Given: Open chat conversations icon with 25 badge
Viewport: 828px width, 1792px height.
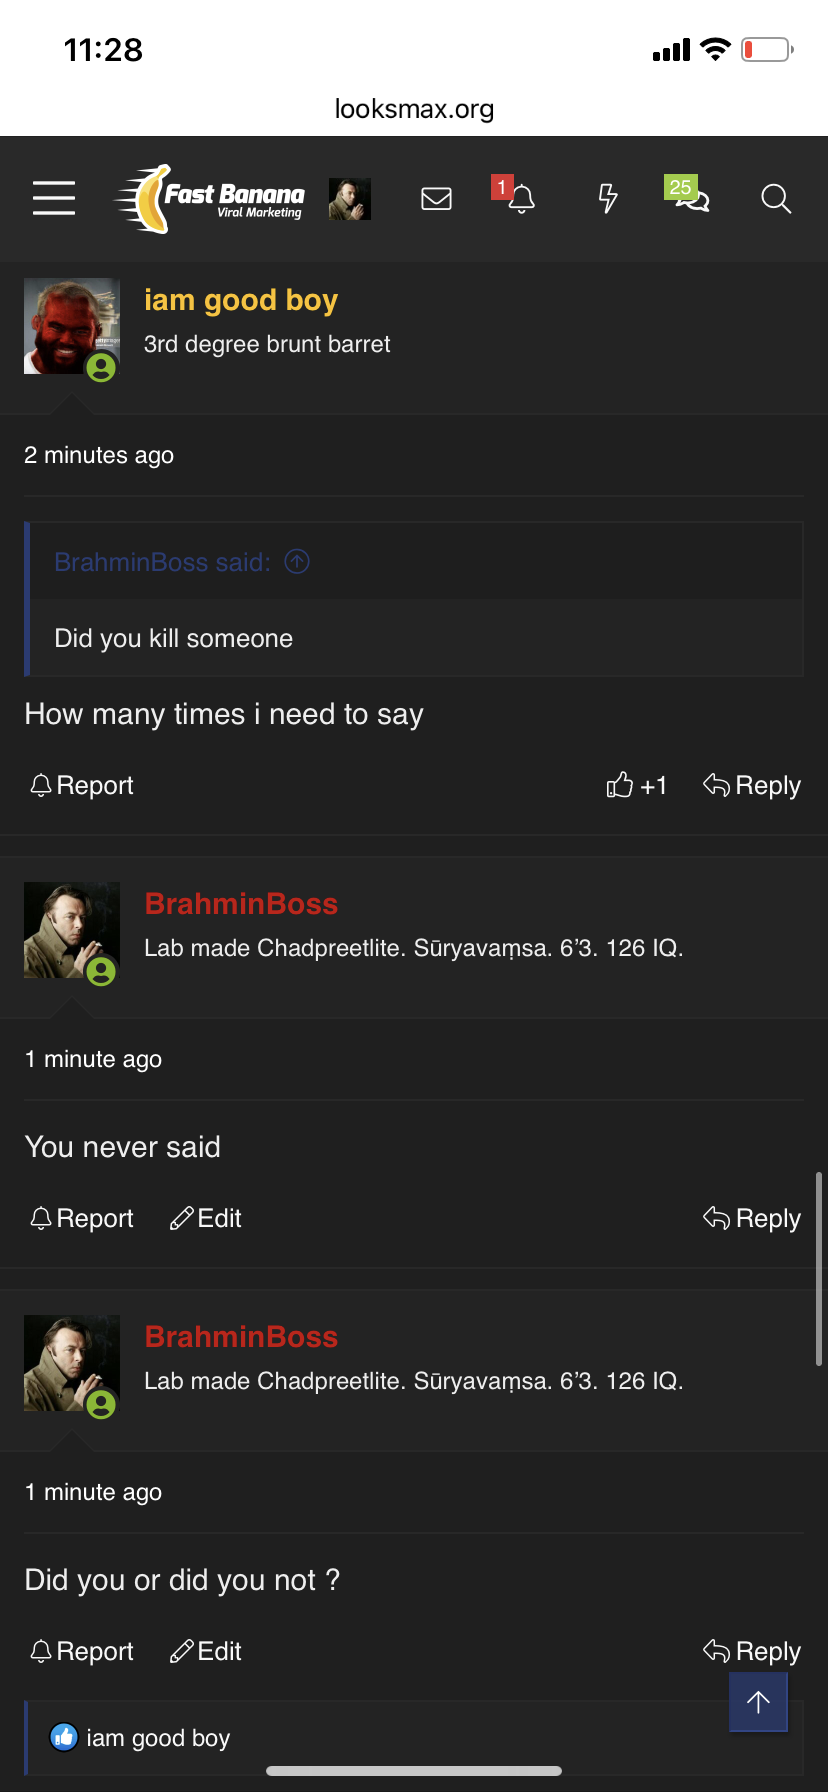Looking at the screenshot, I should tap(691, 198).
